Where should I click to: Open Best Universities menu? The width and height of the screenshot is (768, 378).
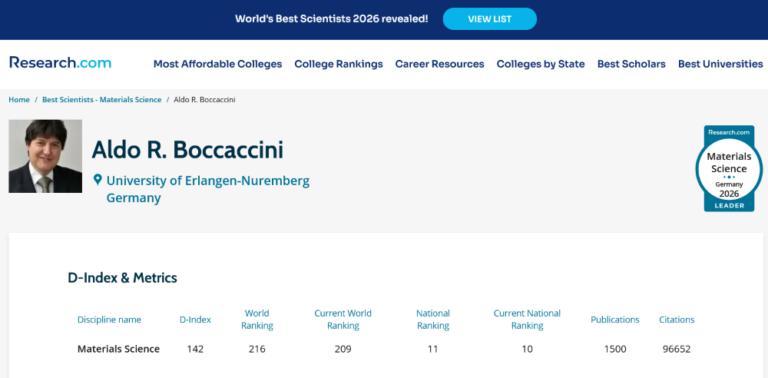click(720, 64)
